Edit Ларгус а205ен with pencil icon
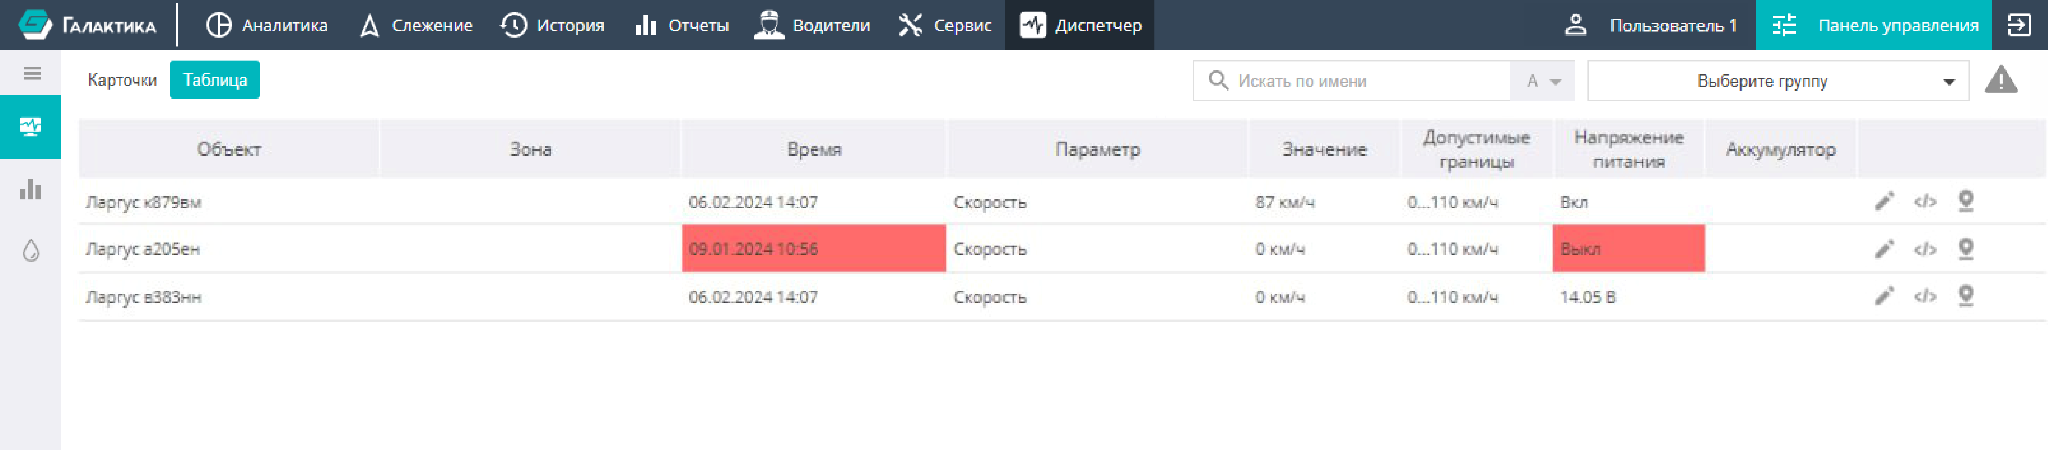Image resolution: width=2048 pixels, height=452 pixels. 1884,249
